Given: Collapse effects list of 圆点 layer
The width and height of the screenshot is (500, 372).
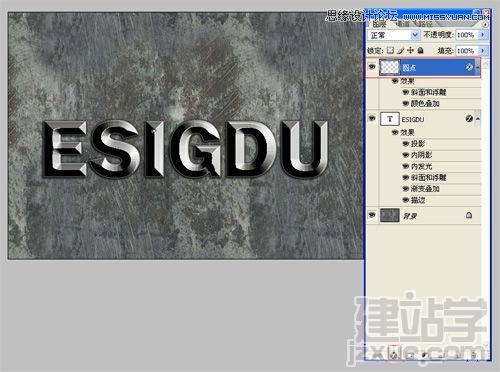Looking at the screenshot, I should click(x=478, y=68).
